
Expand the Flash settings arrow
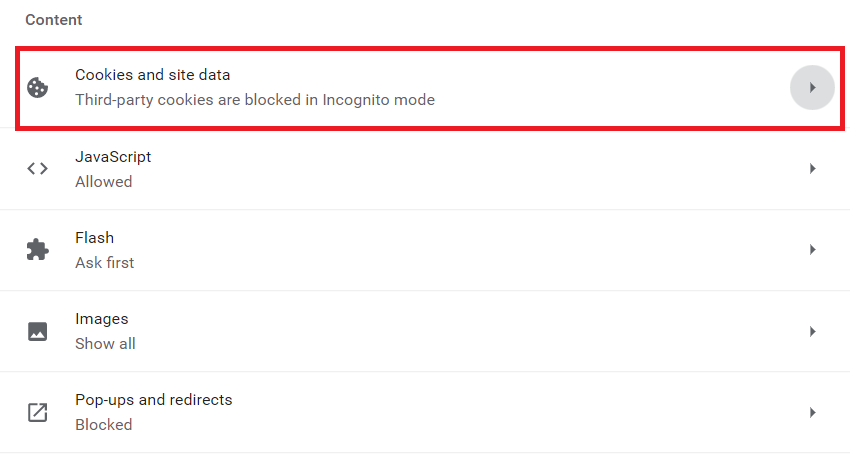pyautogui.click(x=812, y=250)
